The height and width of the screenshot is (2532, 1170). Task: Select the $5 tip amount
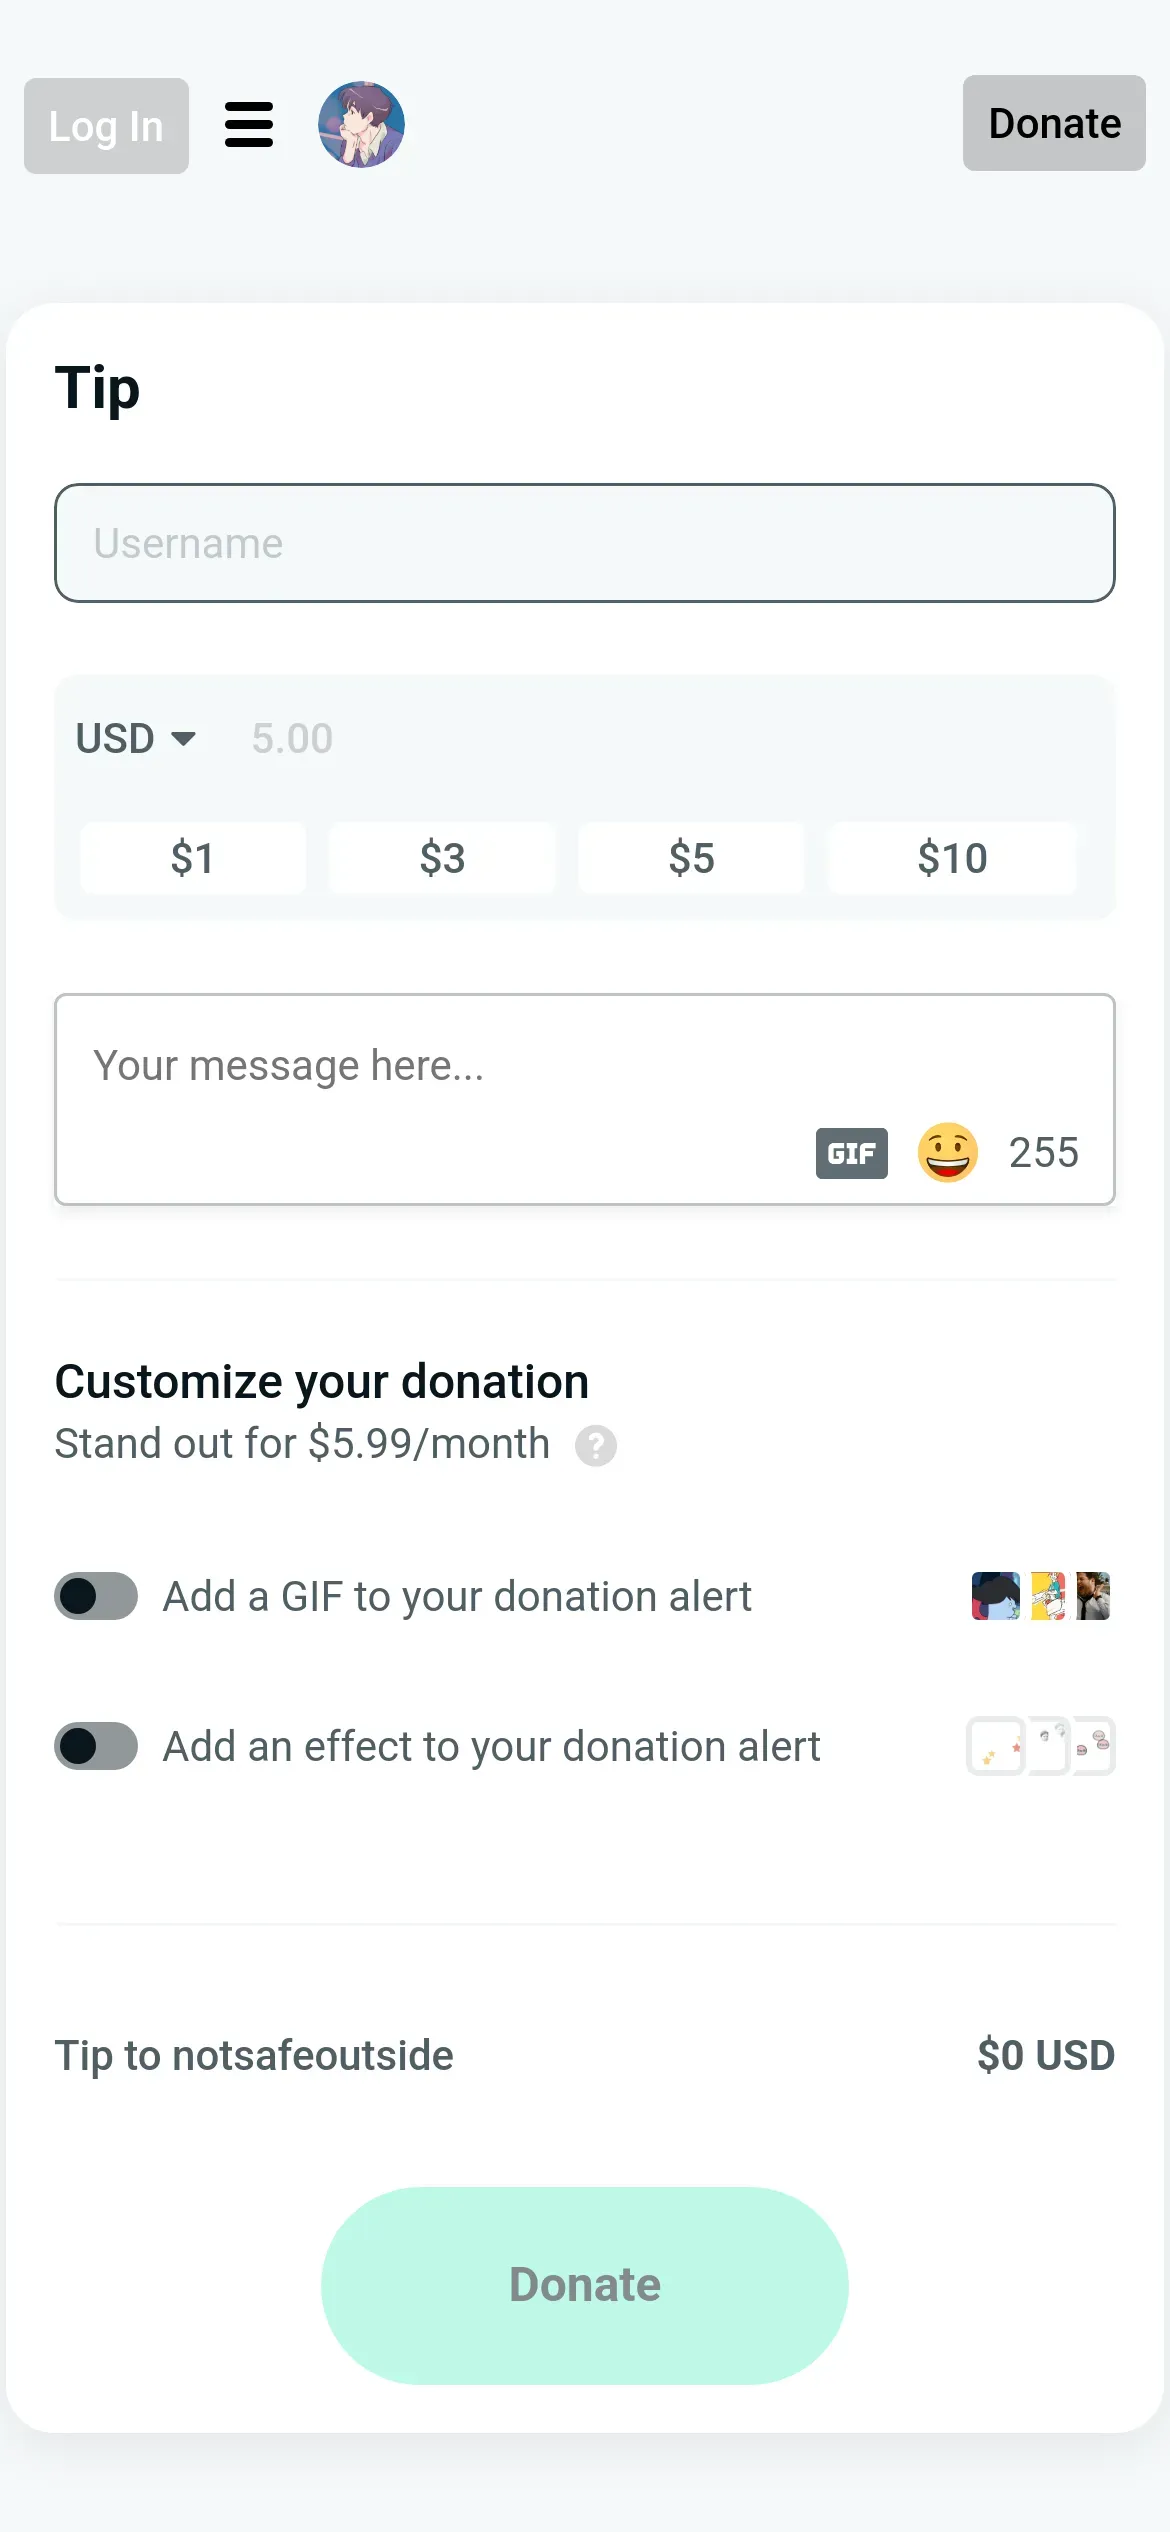tap(691, 858)
